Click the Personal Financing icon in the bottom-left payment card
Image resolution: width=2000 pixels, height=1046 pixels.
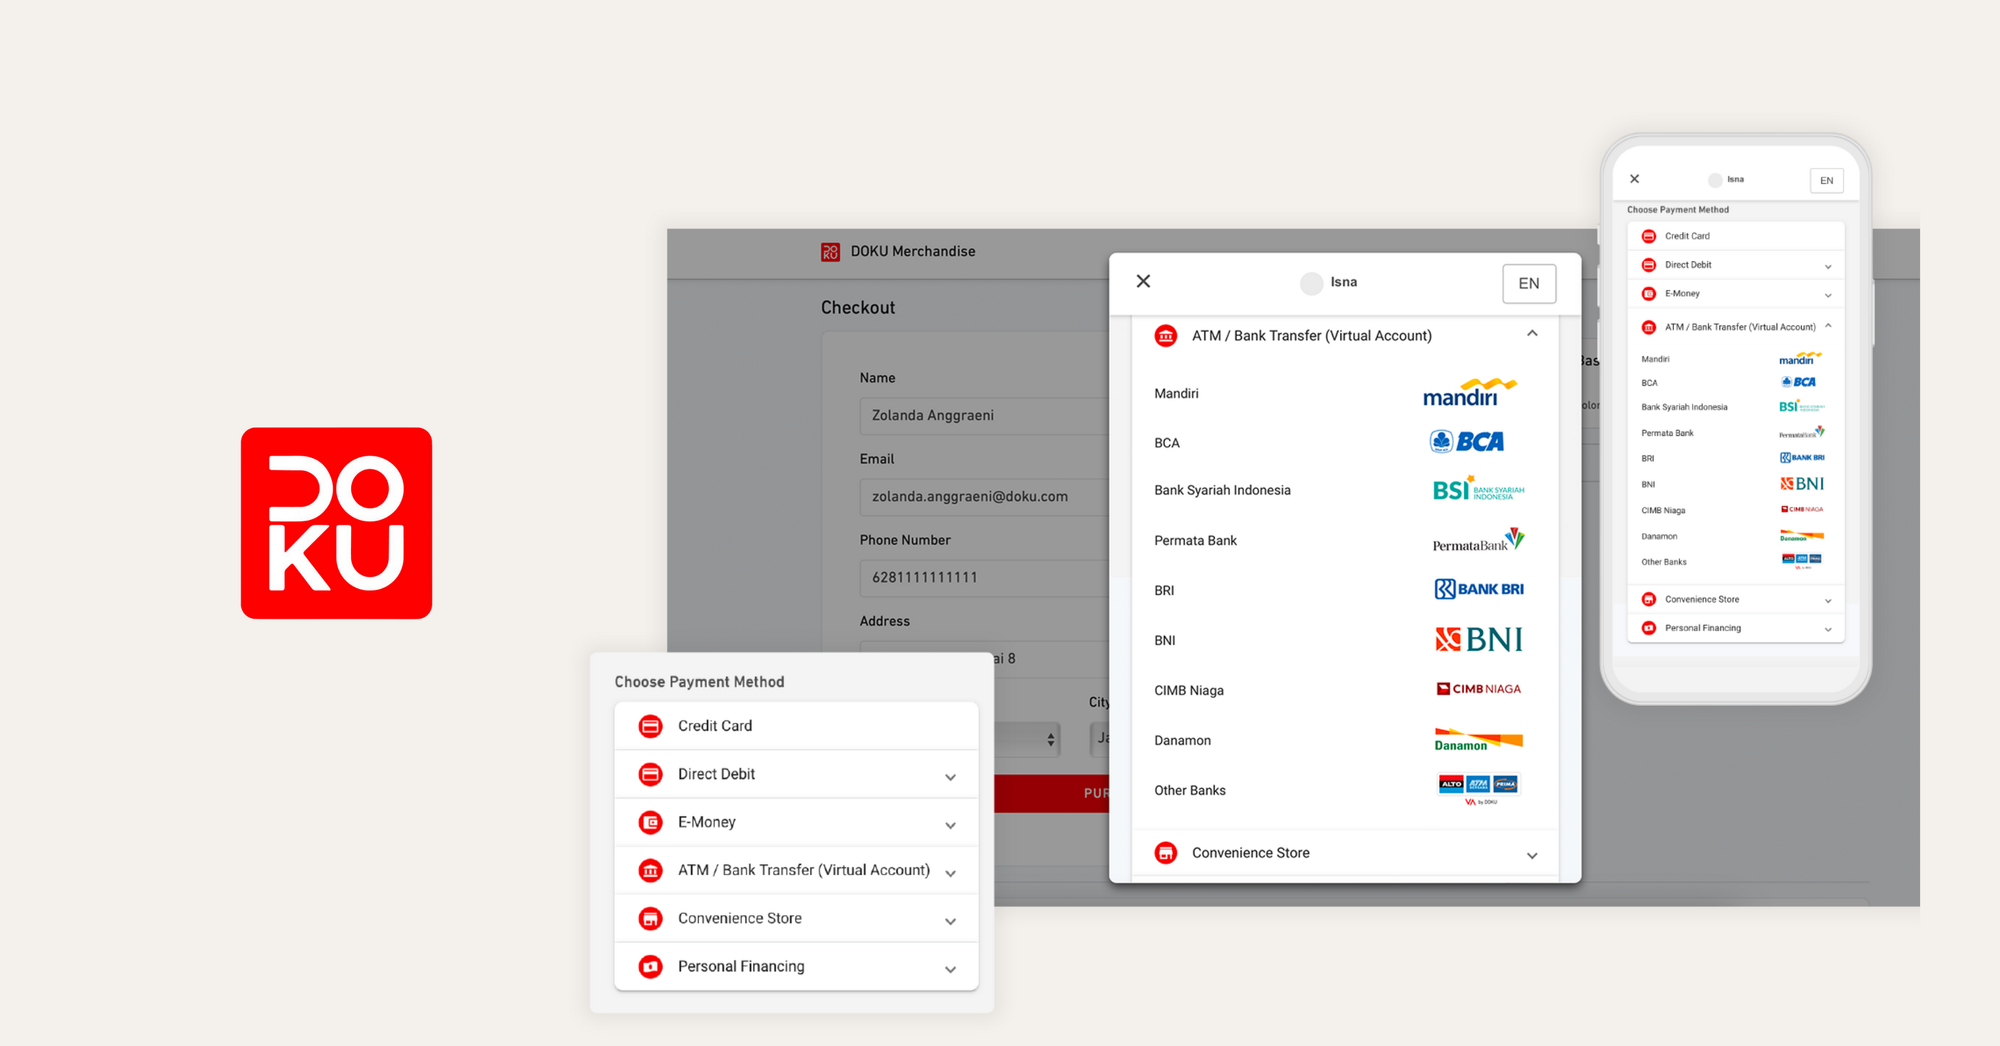coord(650,966)
